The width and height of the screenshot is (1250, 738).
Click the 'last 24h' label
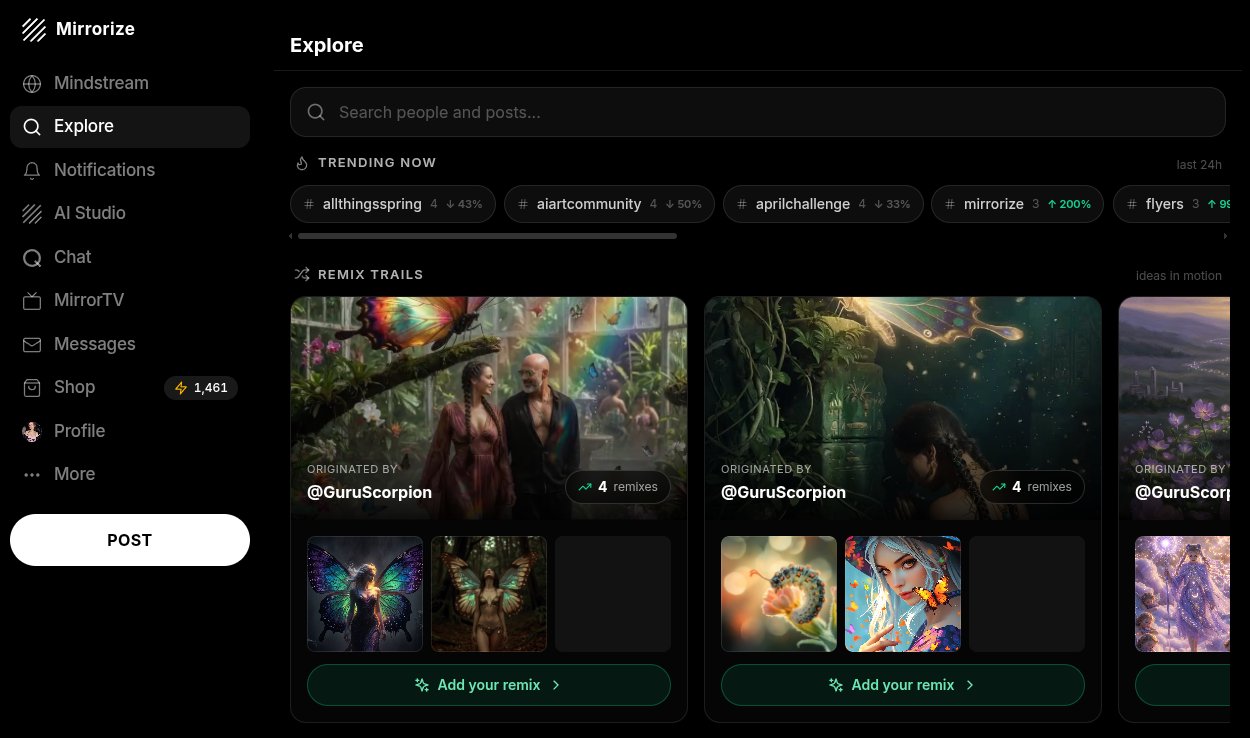(1199, 165)
